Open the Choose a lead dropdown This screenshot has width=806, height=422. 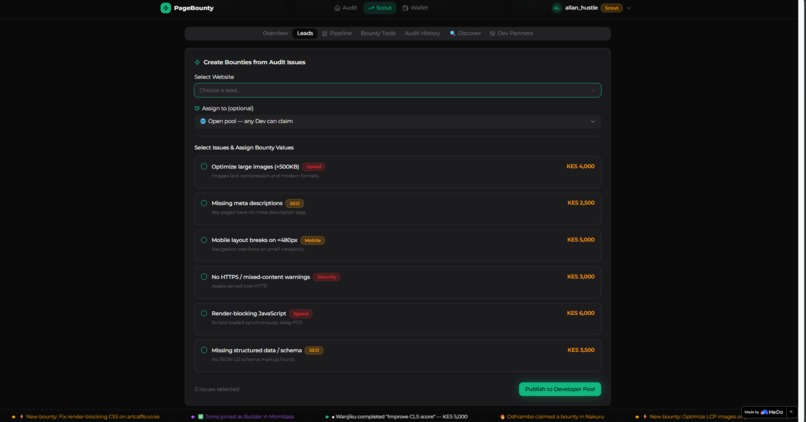coord(397,90)
